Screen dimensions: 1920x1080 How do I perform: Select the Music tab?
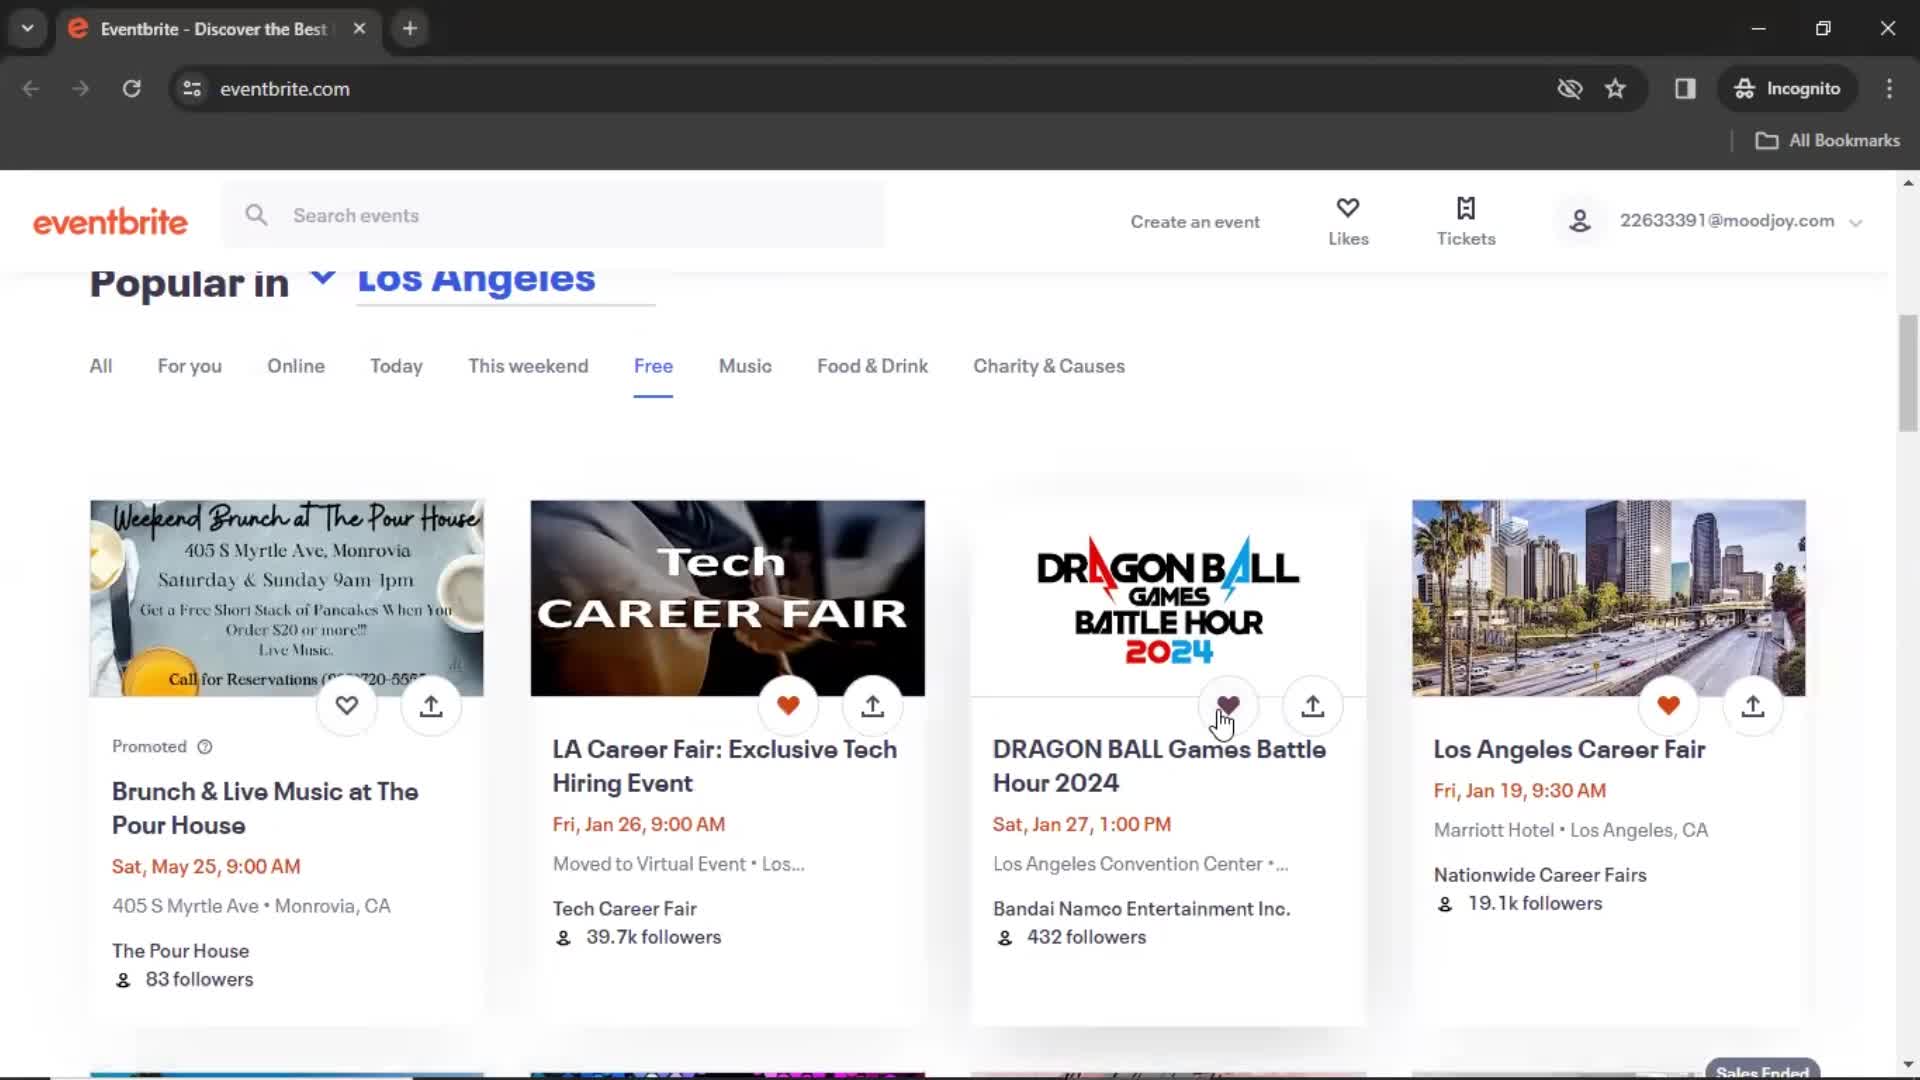click(745, 366)
